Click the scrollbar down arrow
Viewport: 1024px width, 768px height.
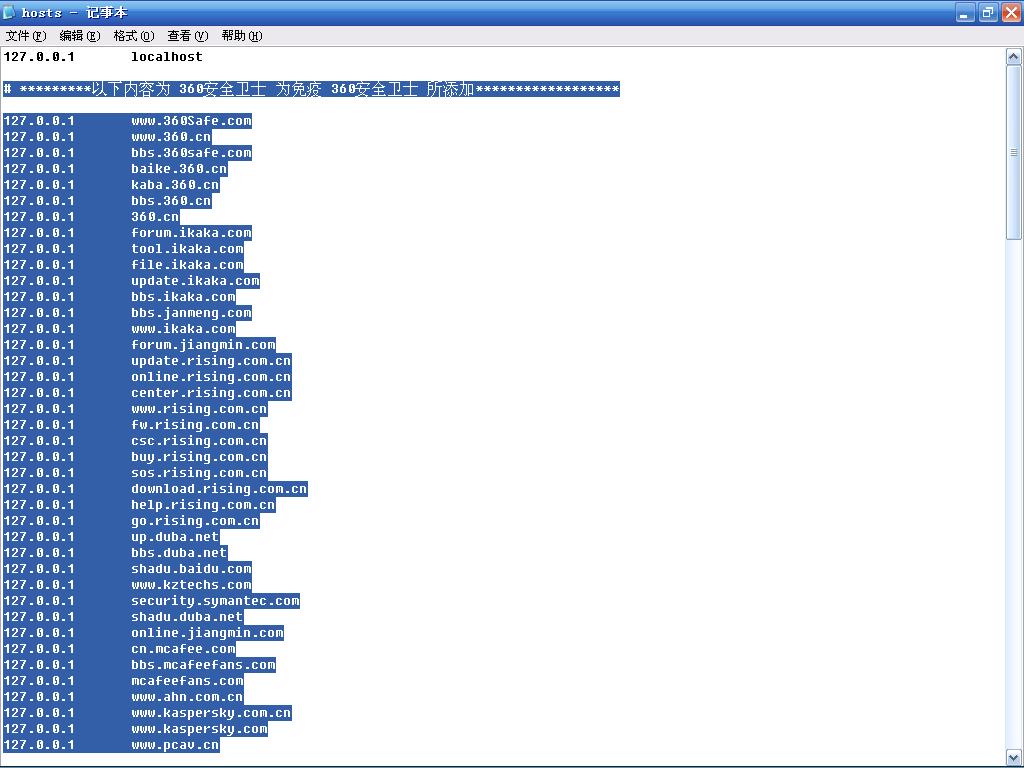(x=1014, y=758)
